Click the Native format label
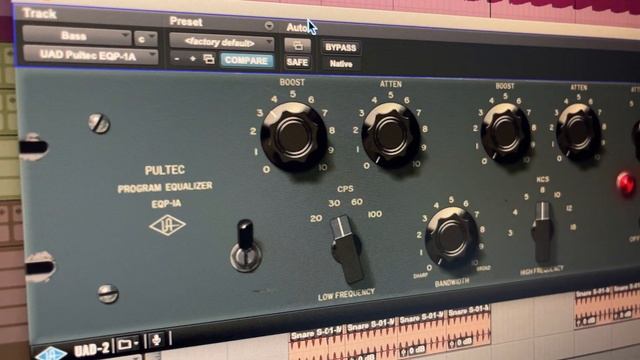Viewport: 640px width, 360px height. pos(341,64)
